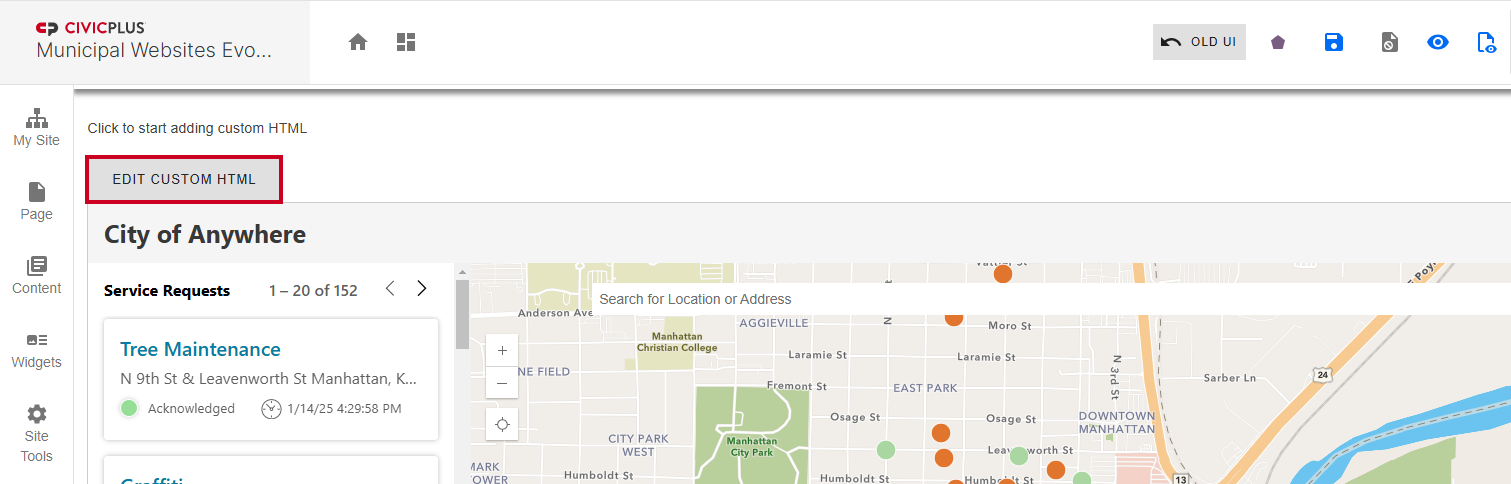Click the Search for Location or Address field
Viewport: 1511px width, 484px height.
tap(1050, 299)
